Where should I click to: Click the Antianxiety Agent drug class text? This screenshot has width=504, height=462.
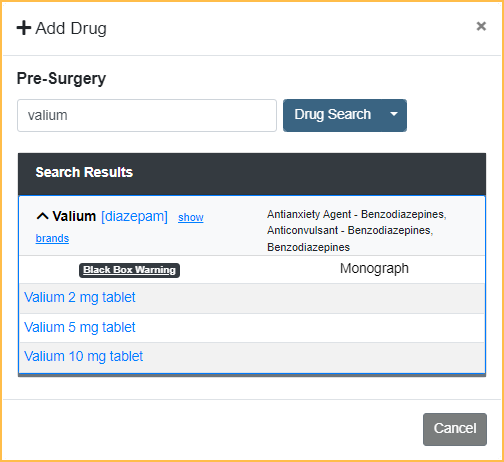coord(309,214)
